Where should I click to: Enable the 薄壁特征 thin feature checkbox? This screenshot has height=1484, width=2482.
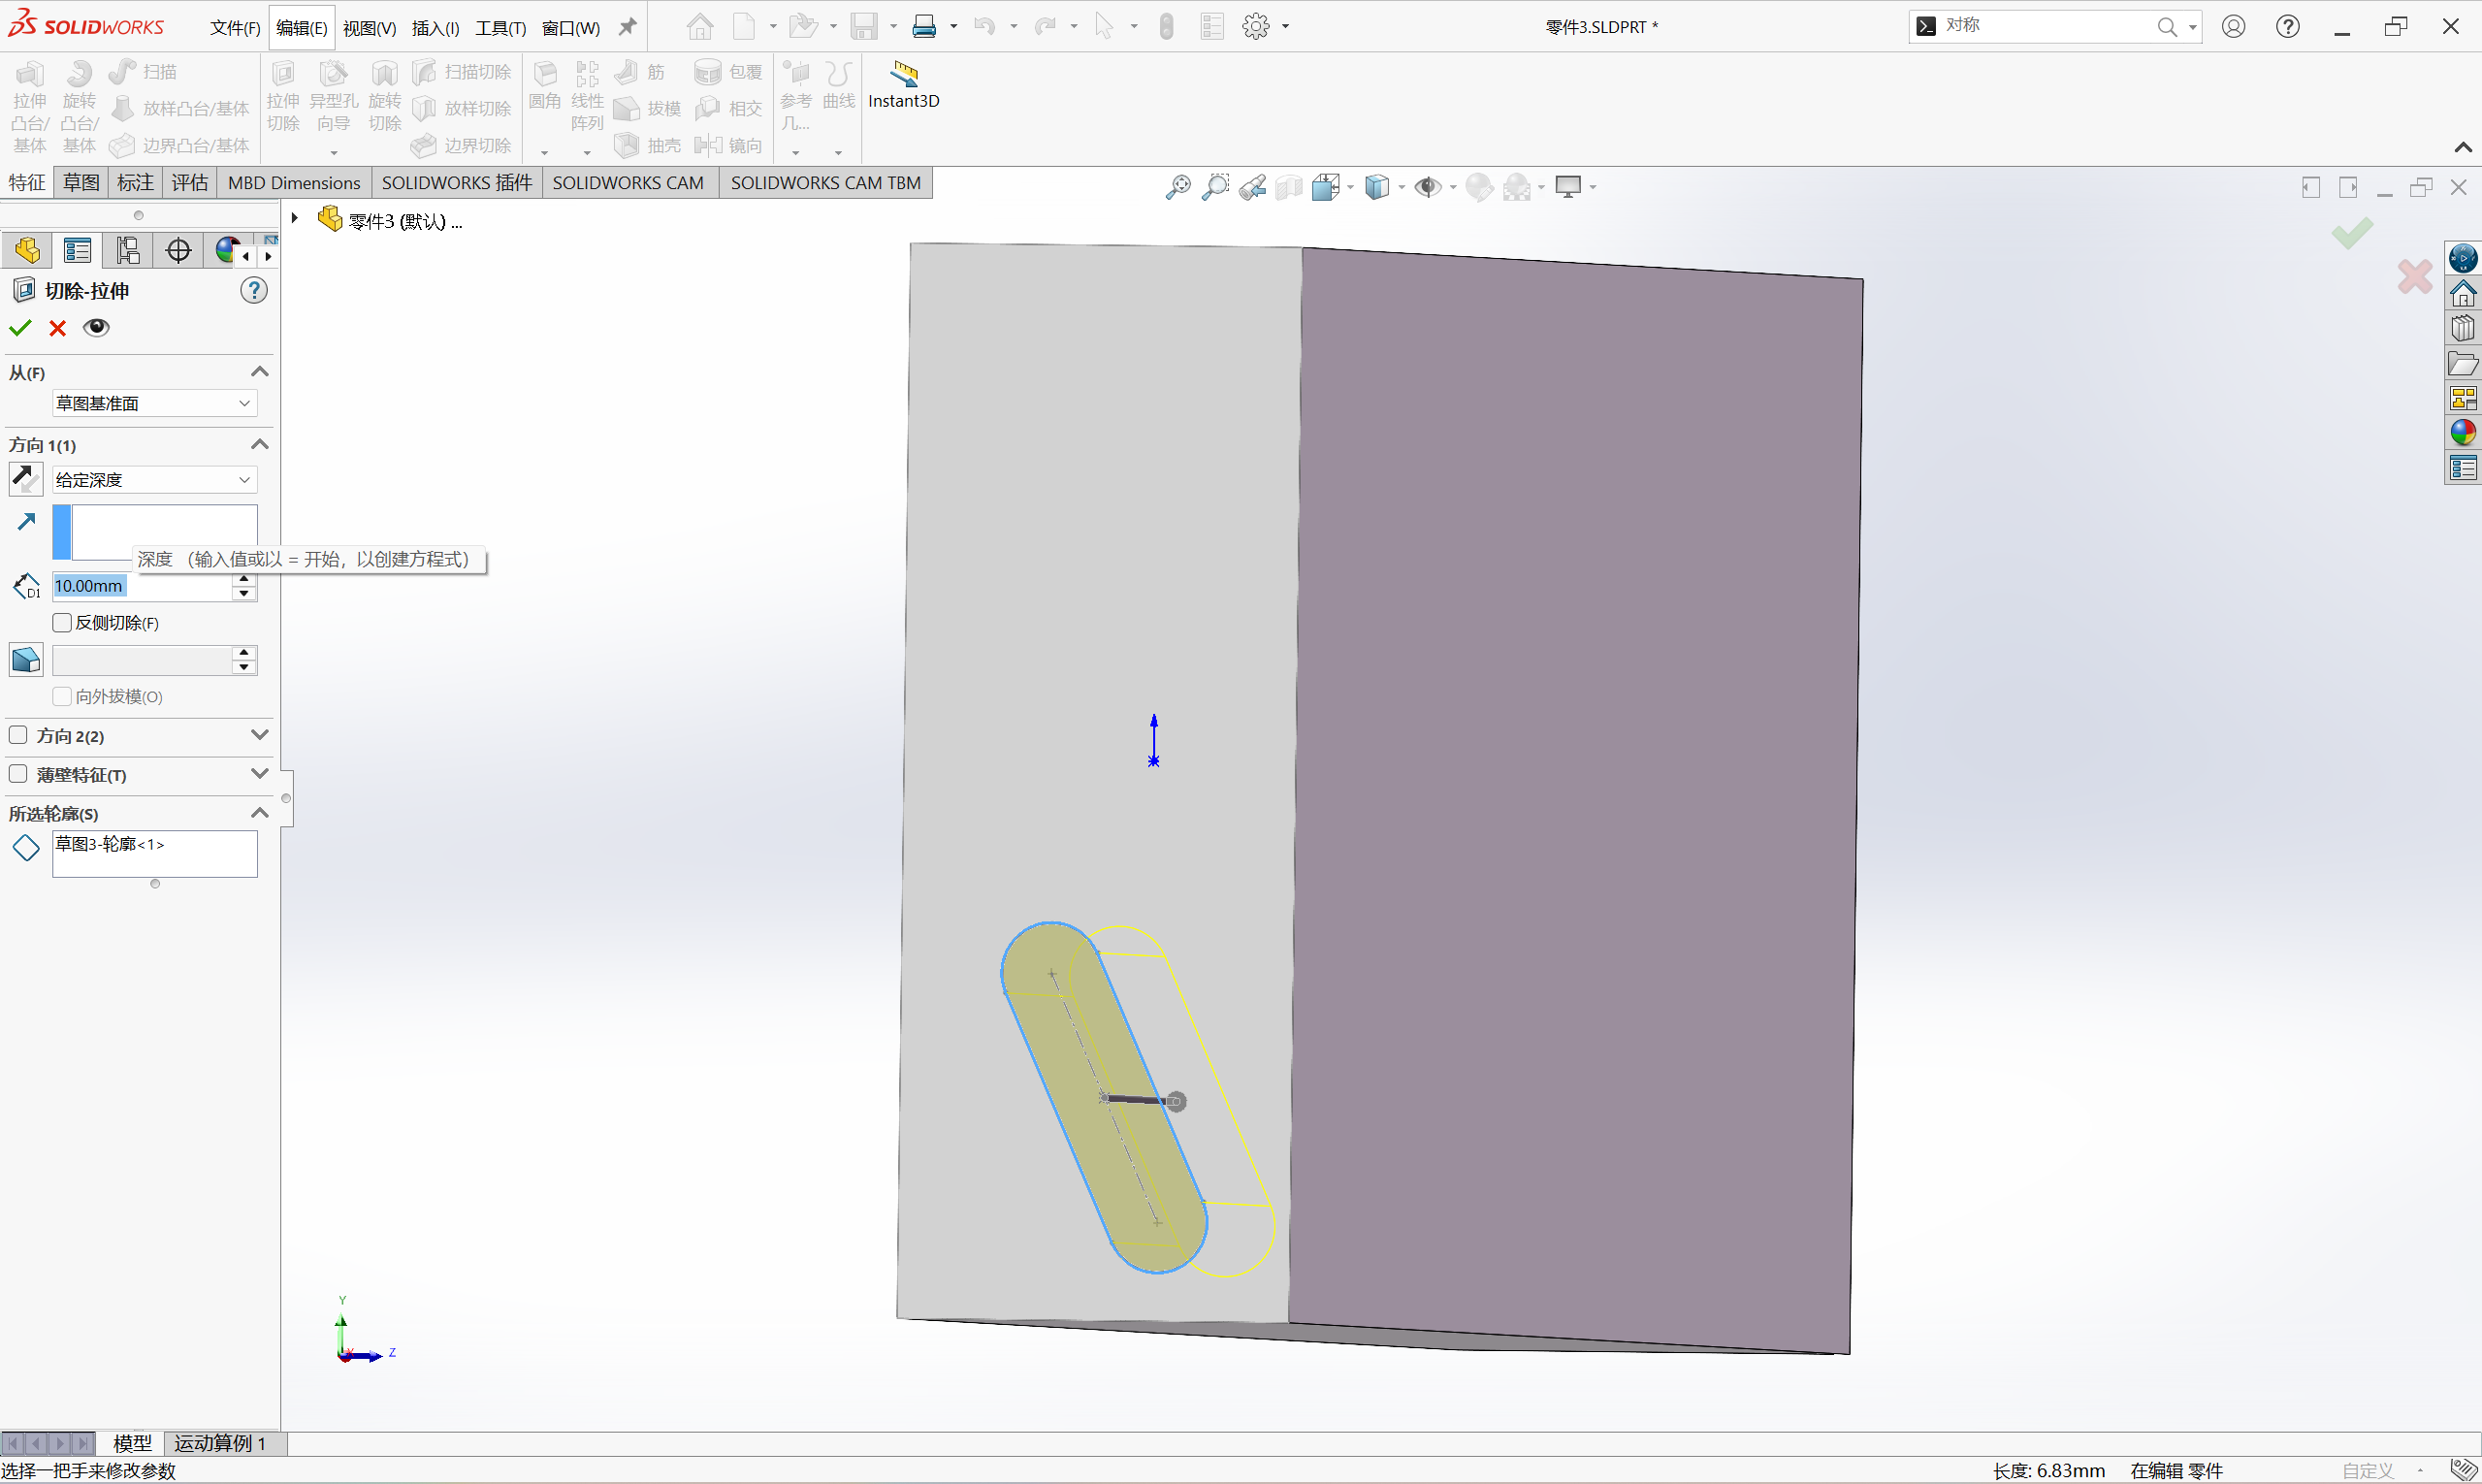click(x=18, y=774)
